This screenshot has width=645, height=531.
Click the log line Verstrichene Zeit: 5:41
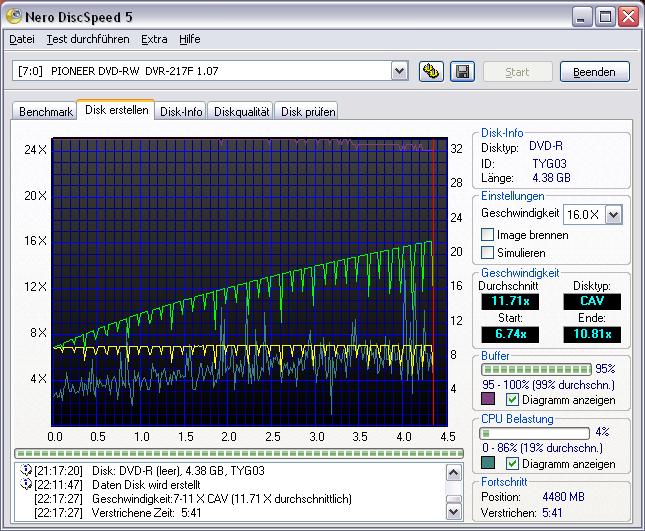pos(146,513)
